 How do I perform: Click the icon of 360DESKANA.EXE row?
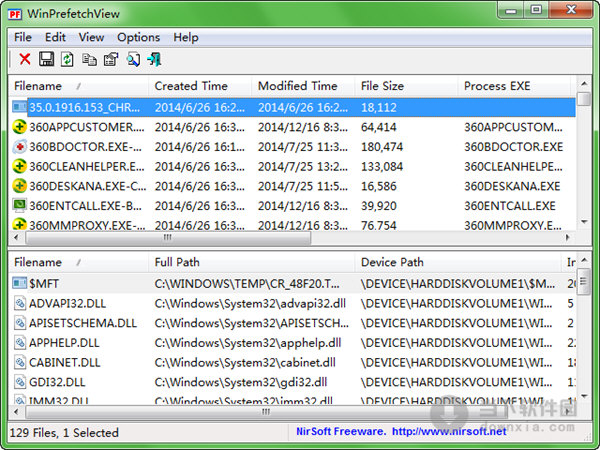pos(19,186)
